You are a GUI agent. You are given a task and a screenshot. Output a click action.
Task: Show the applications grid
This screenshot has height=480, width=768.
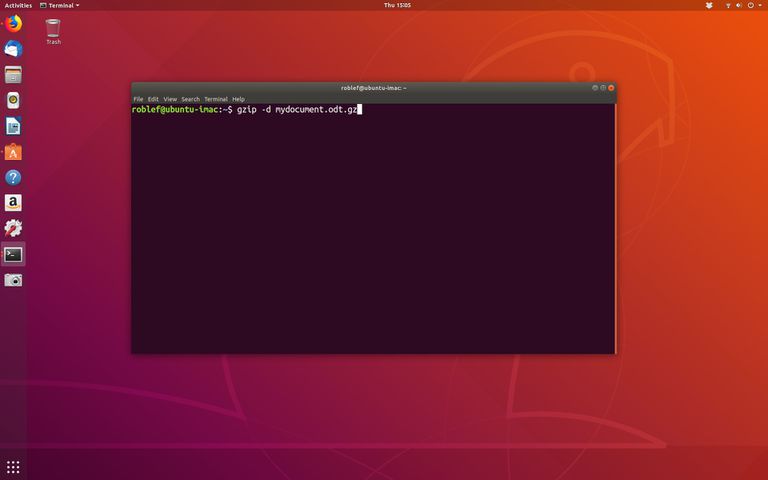click(13, 467)
